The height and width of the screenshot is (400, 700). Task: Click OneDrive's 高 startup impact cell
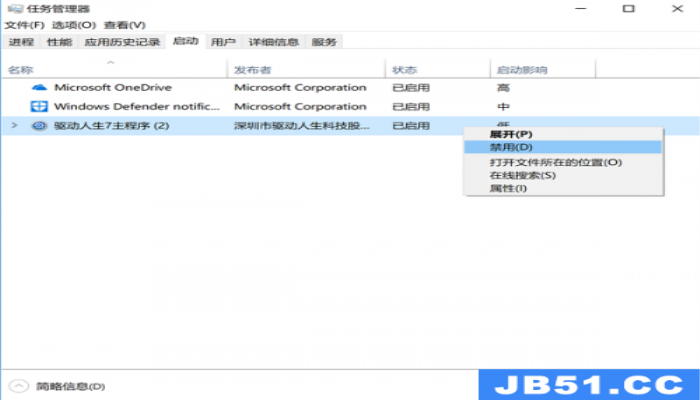pos(503,88)
